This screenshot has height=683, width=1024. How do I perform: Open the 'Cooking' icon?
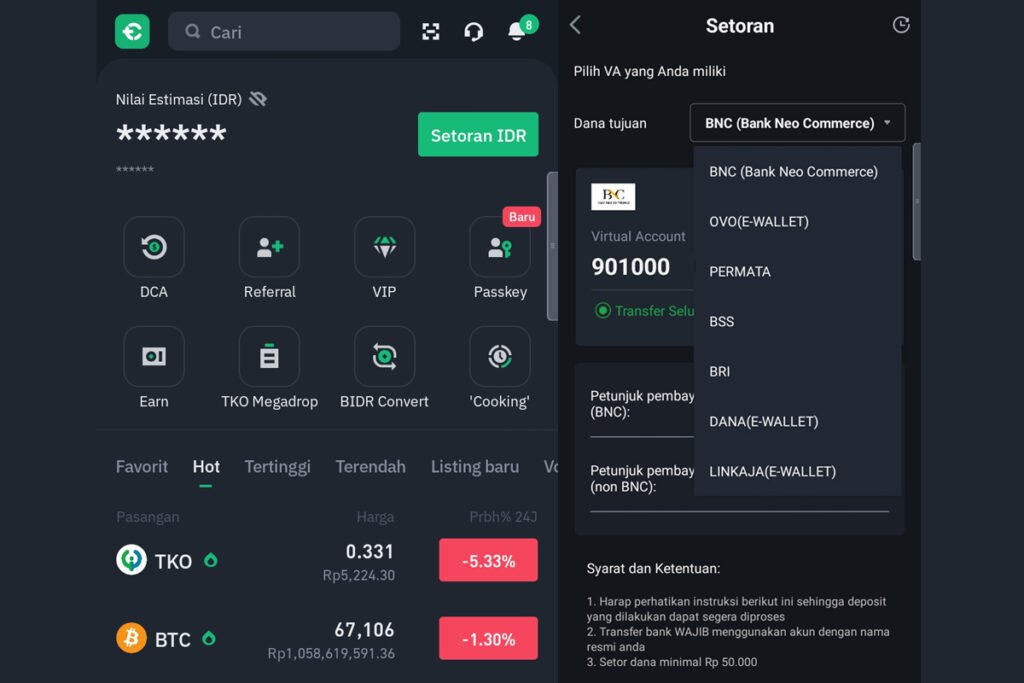pyautogui.click(x=500, y=357)
